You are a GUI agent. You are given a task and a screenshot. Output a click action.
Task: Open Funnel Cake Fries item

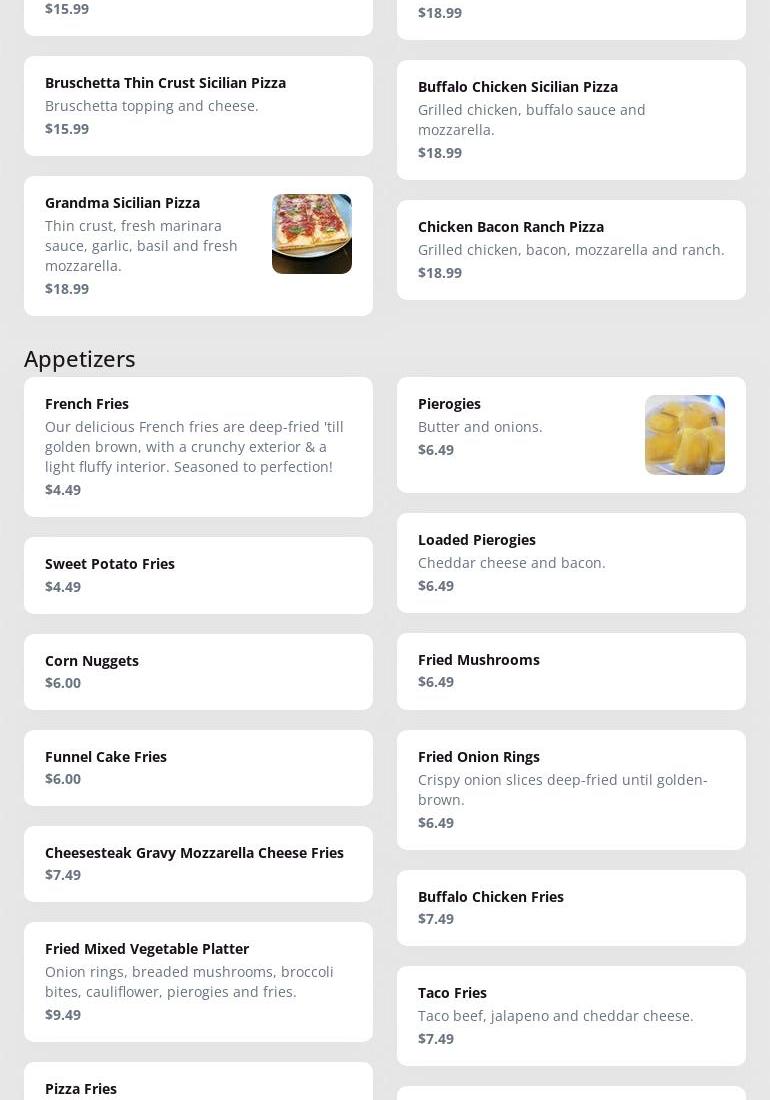coord(198,768)
